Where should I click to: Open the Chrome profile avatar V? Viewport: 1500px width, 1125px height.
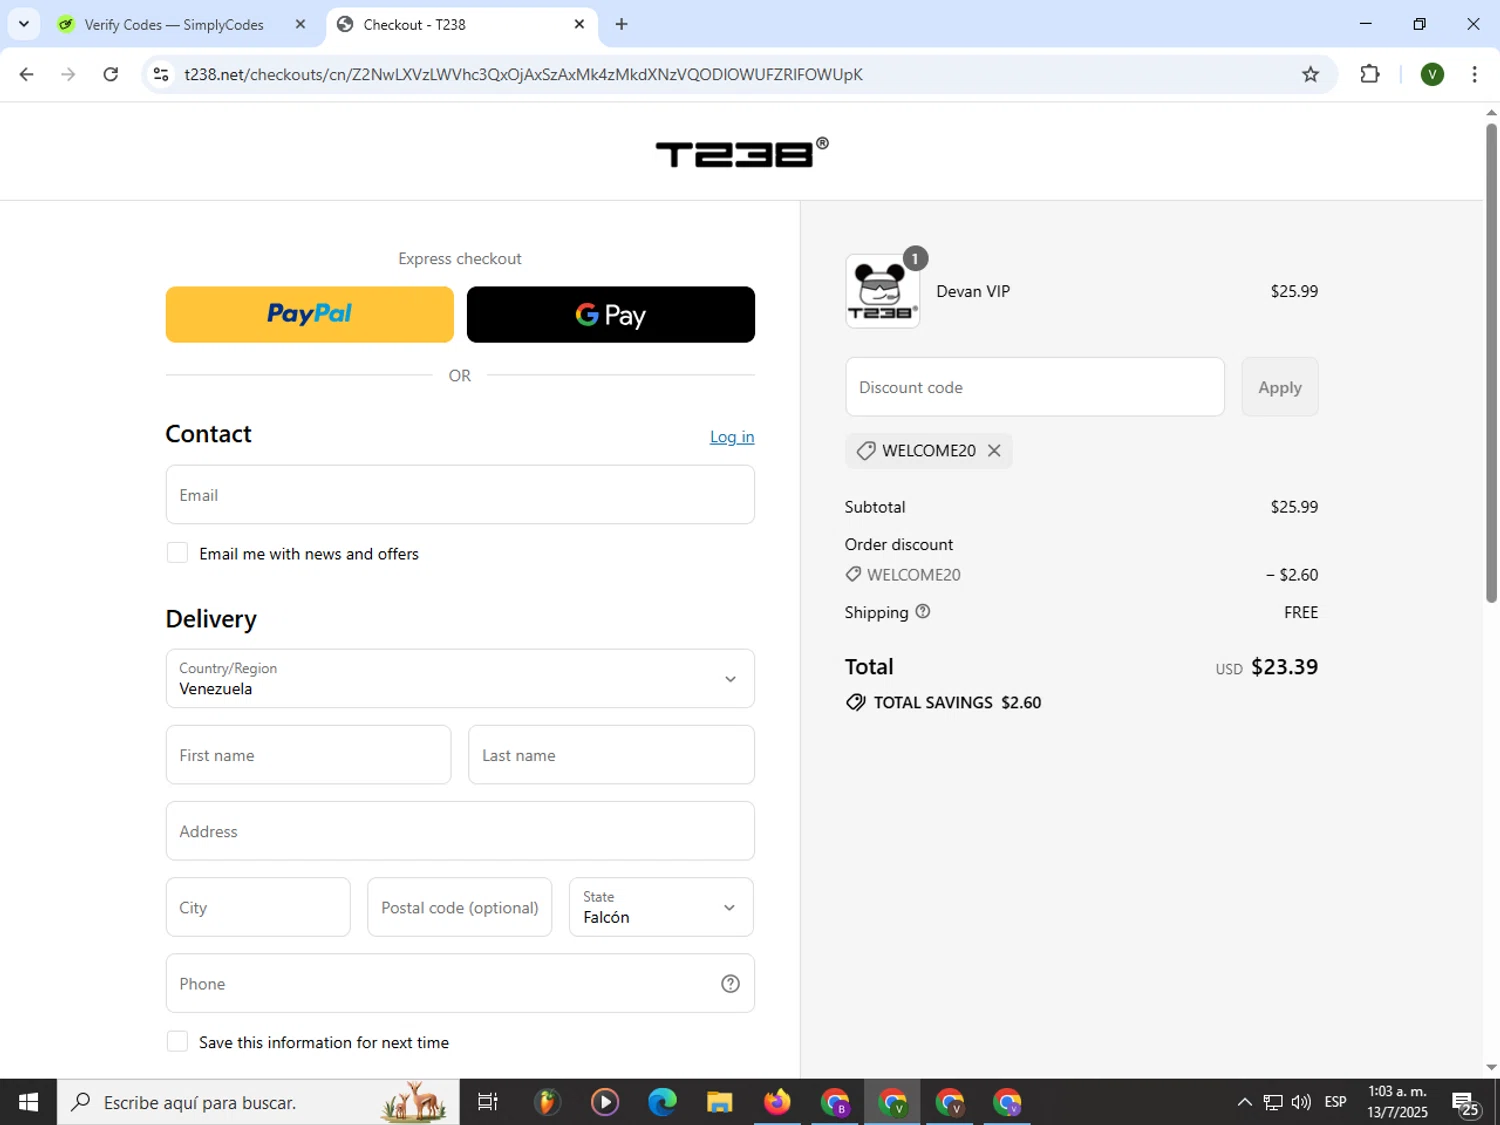click(1432, 74)
